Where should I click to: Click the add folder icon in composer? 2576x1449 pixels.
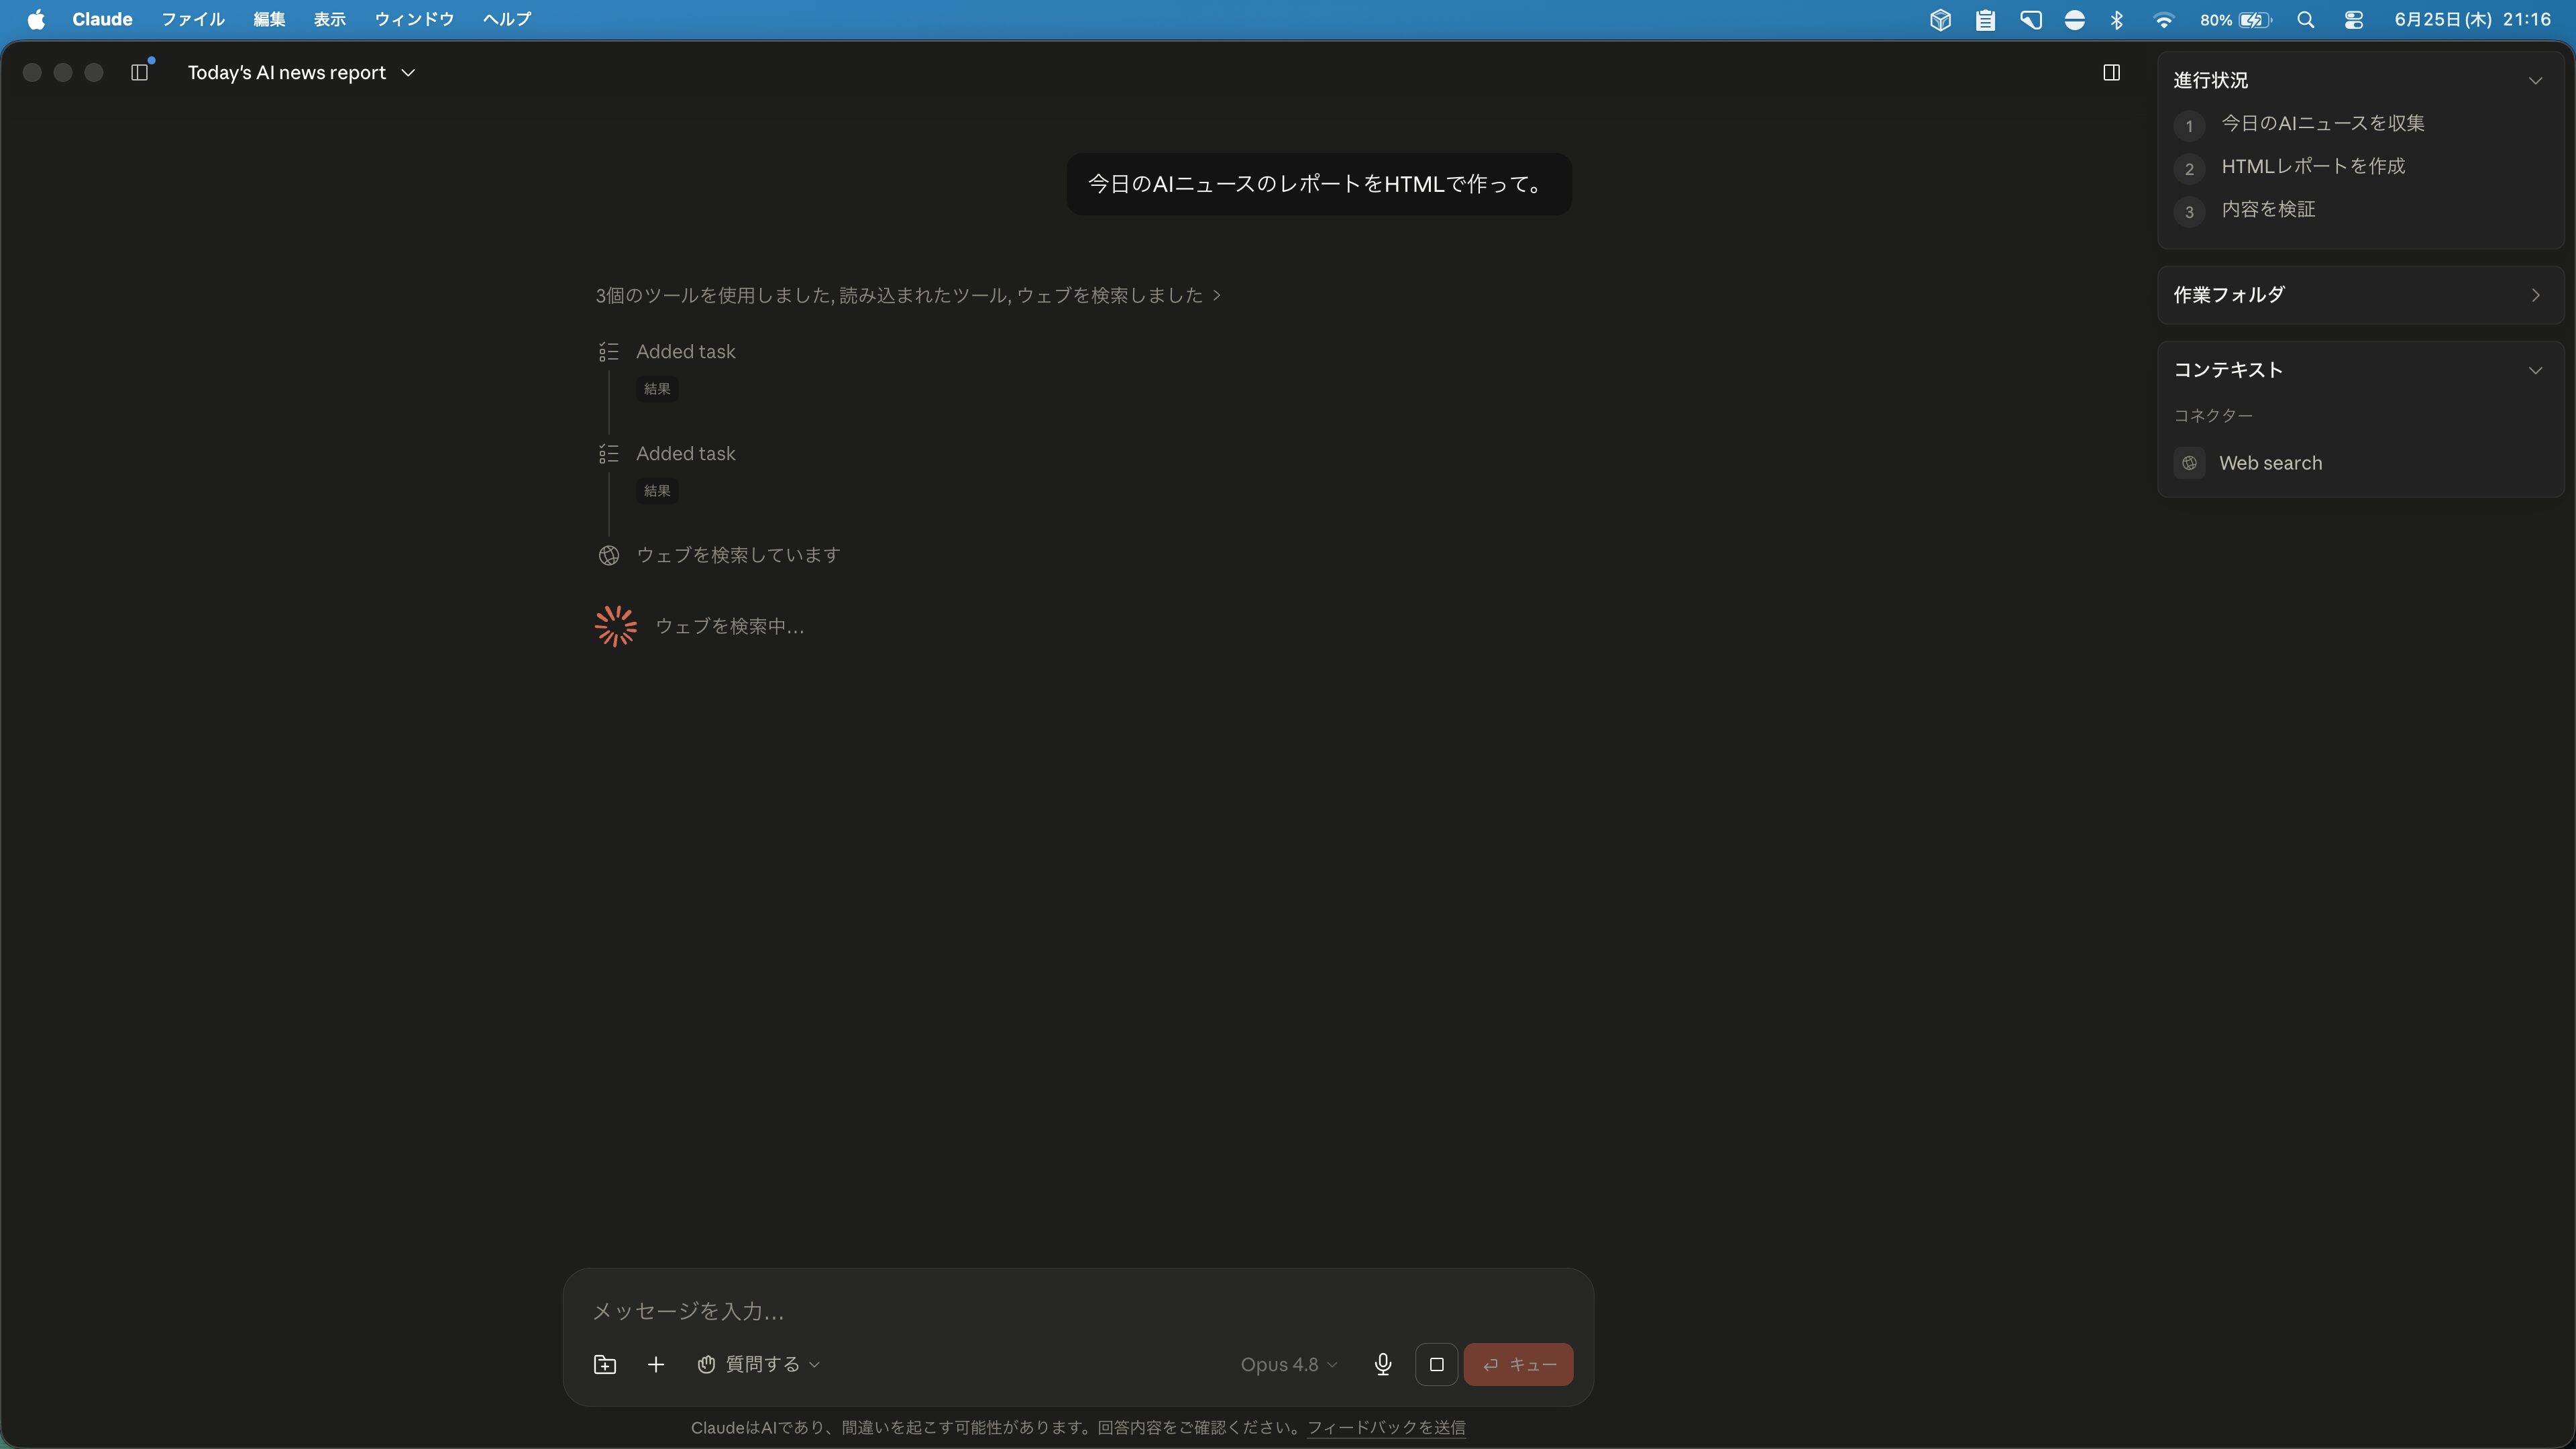605,1365
